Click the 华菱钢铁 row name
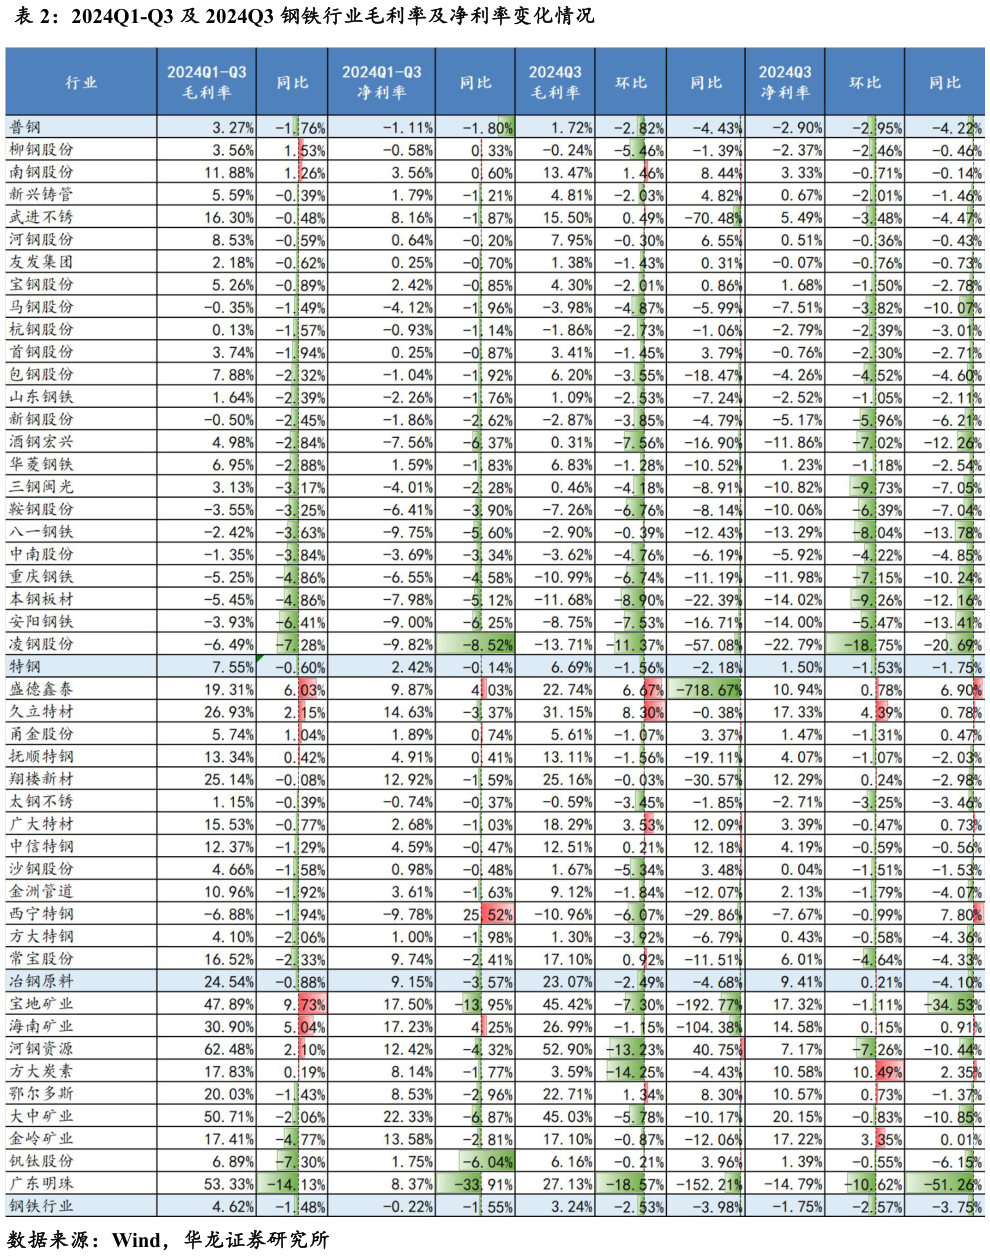Screen dimensions: 990x1256 [x=41, y=464]
